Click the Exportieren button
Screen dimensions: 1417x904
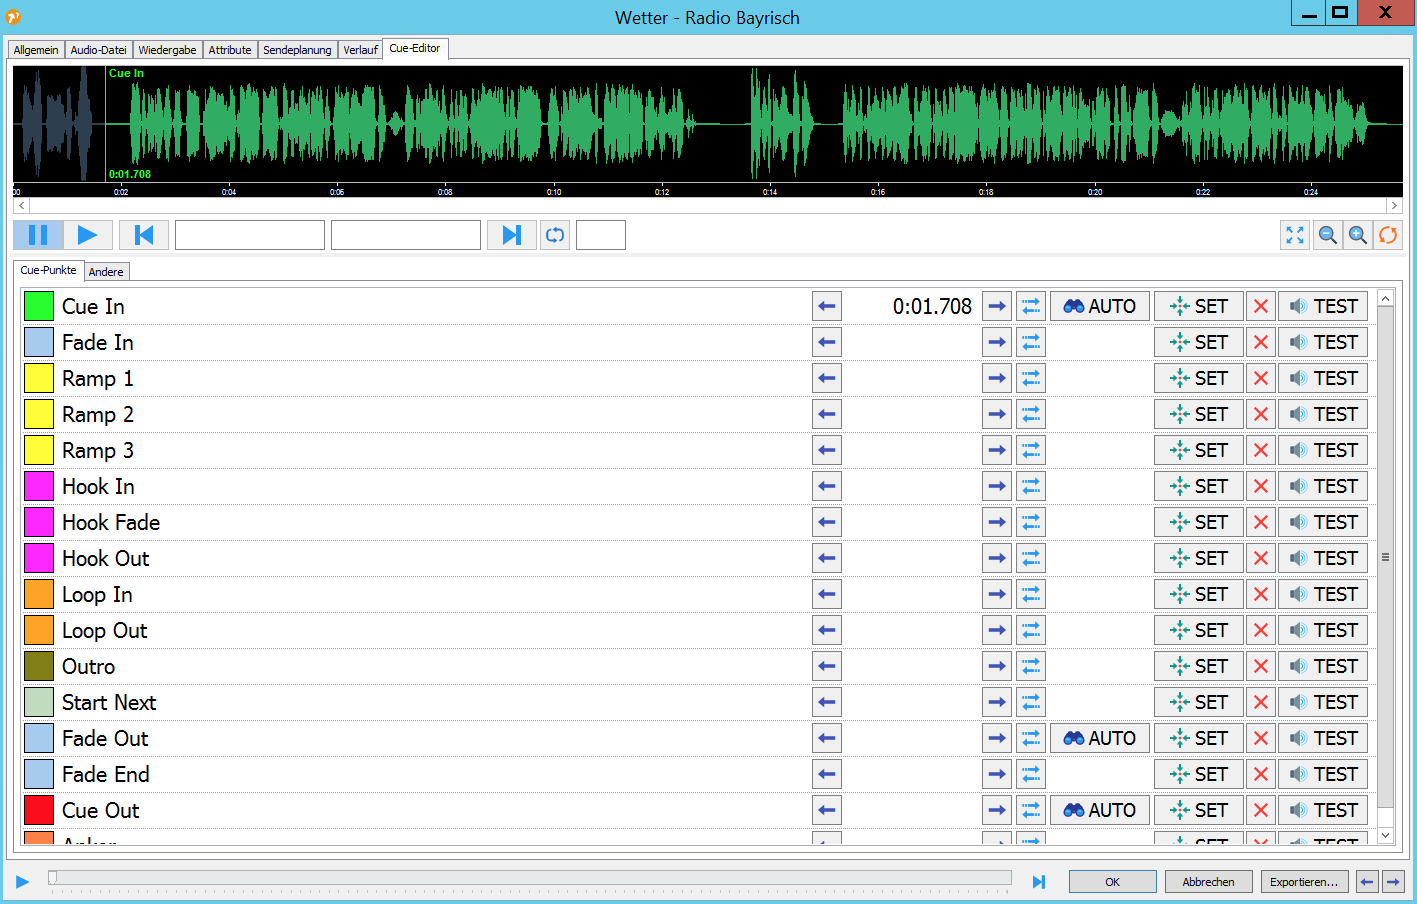[1303, 882]
